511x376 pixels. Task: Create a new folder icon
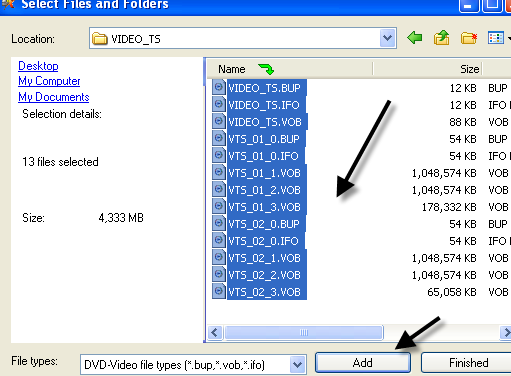(469, 38)
